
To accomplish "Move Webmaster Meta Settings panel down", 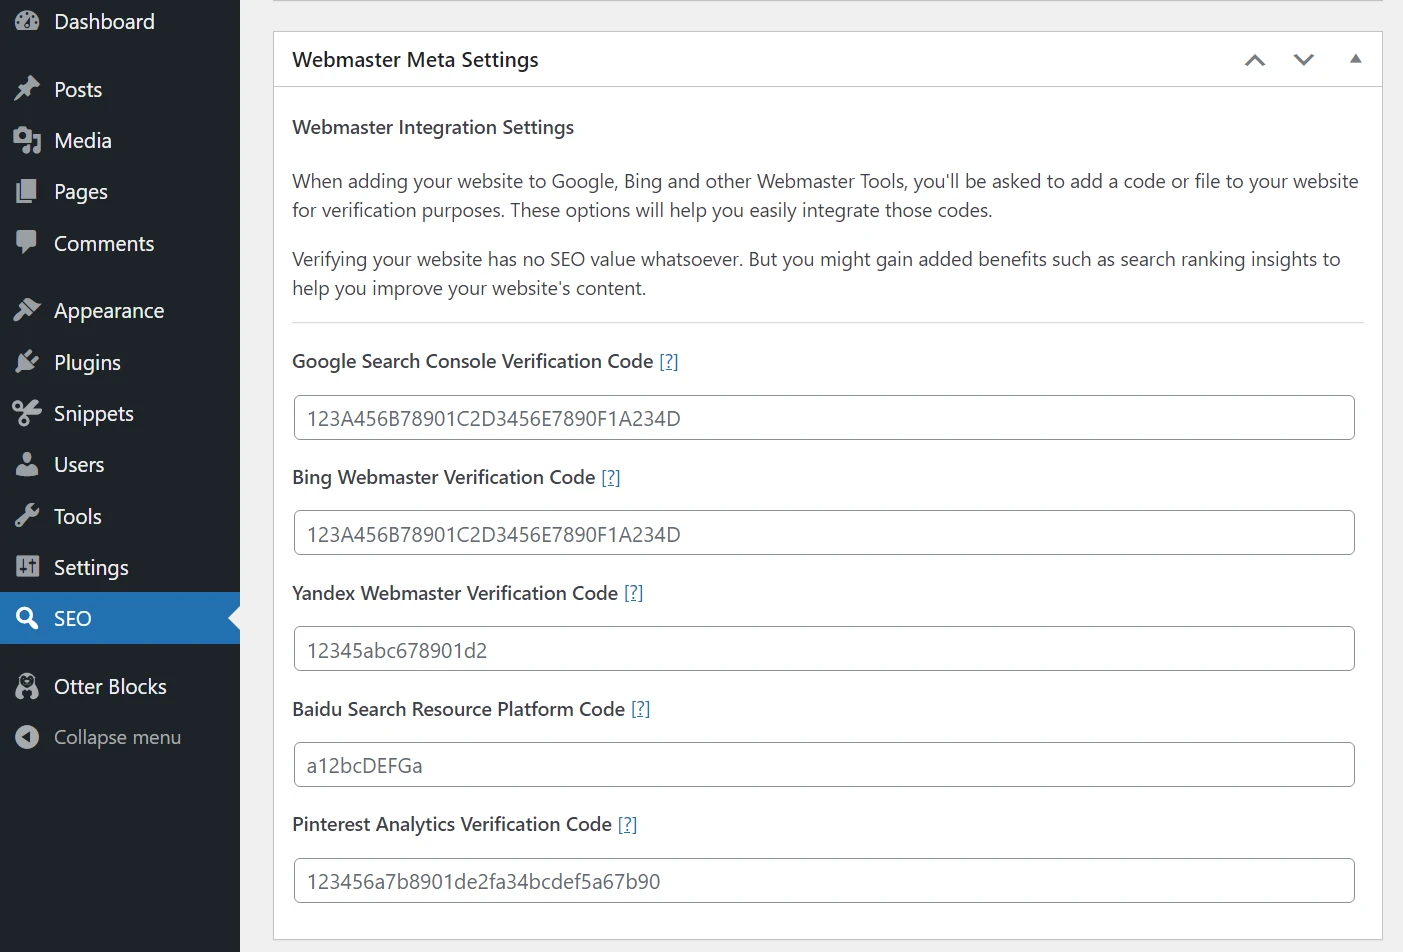I will (x=1304, y=60).
